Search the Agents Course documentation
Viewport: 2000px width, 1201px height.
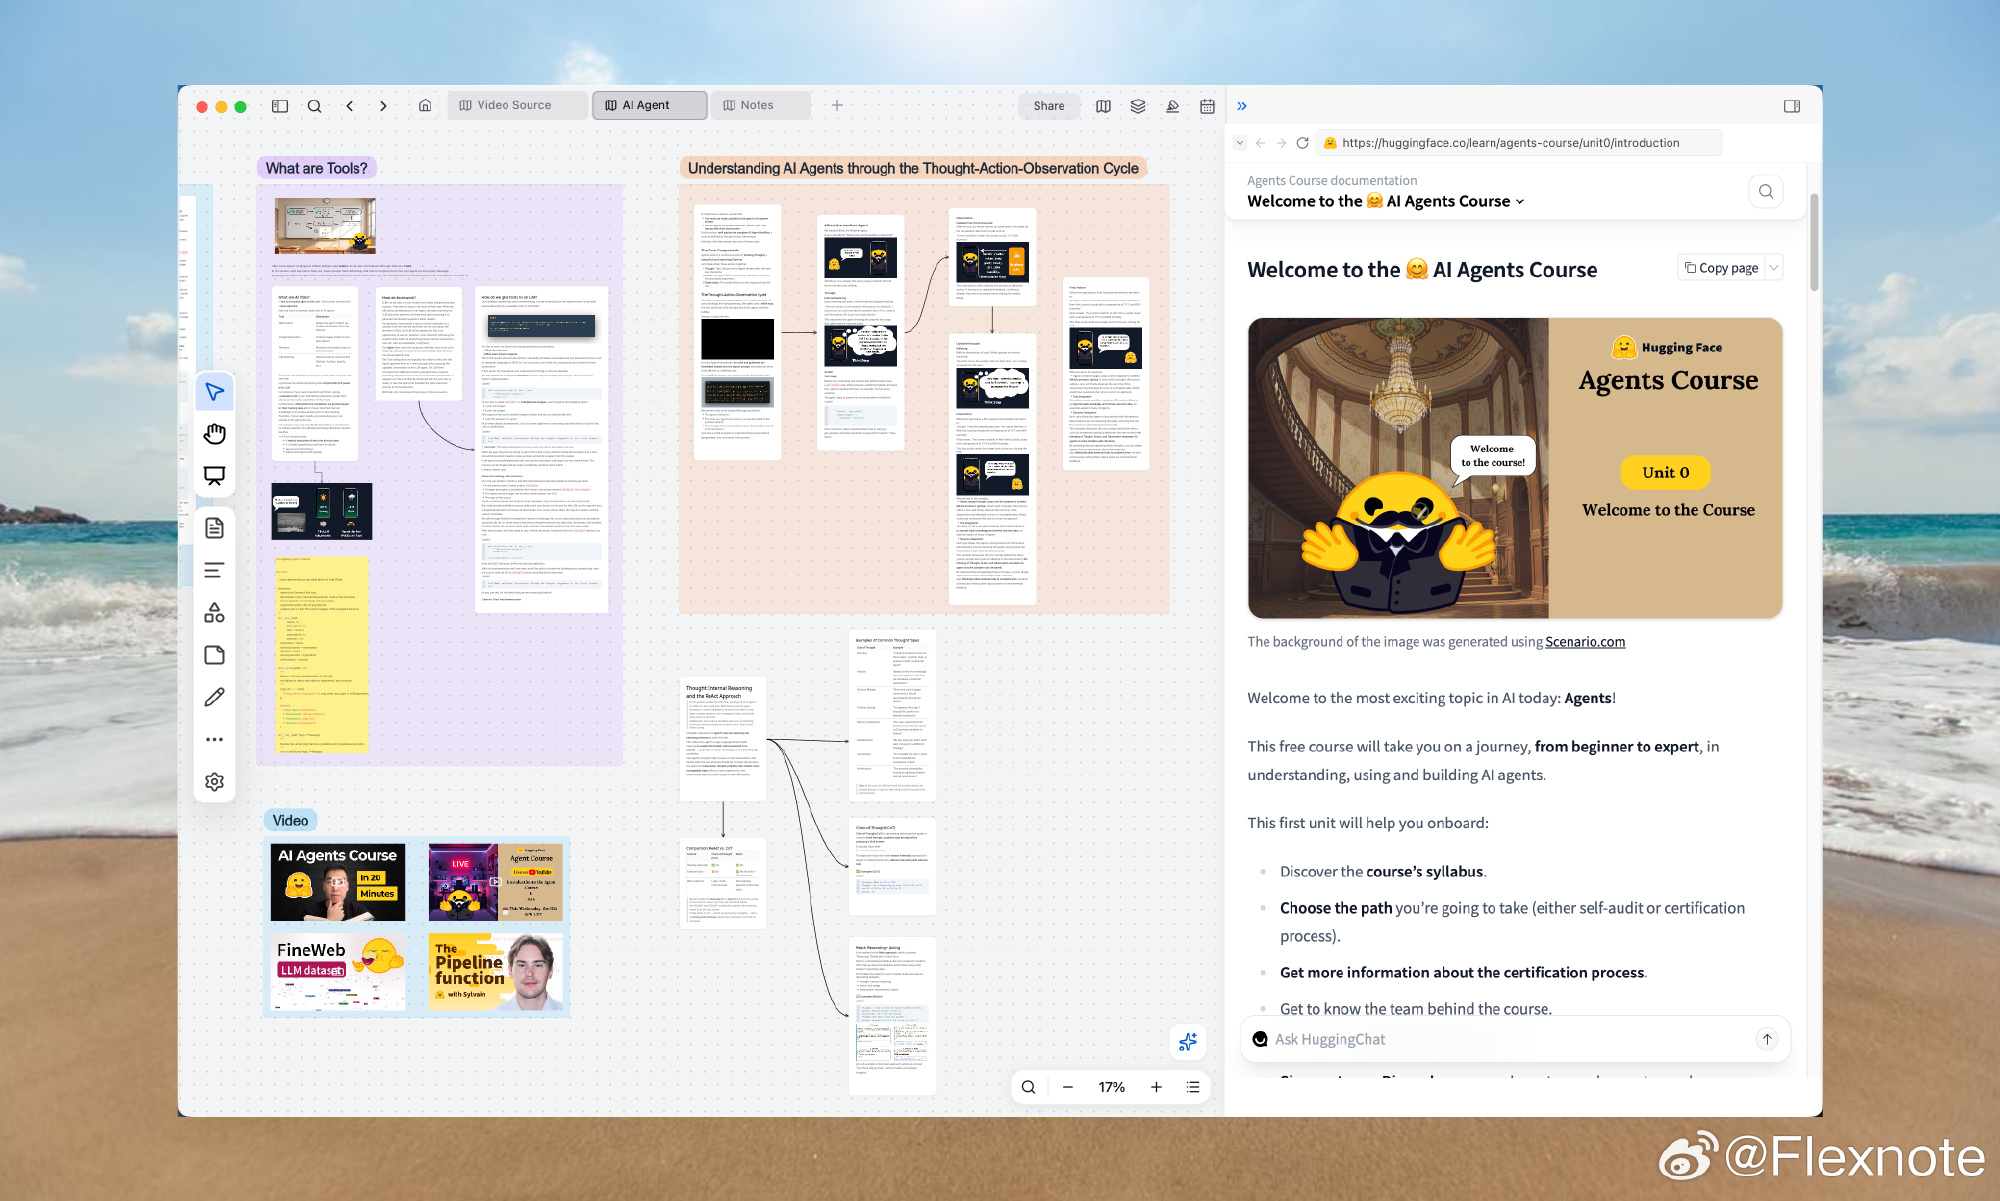point(1766,191)
